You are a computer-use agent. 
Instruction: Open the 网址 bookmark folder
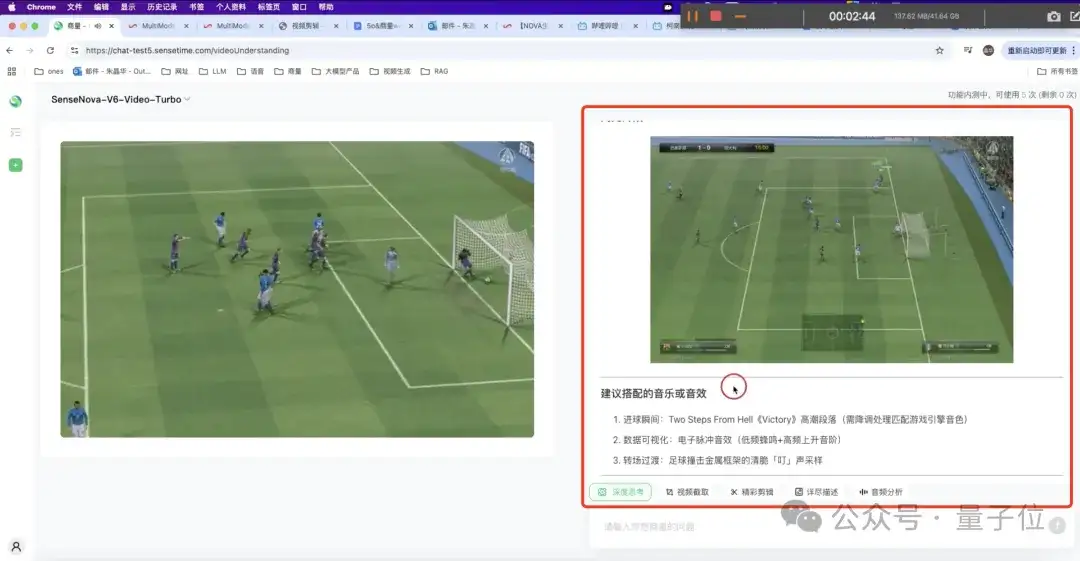[175, 71]
